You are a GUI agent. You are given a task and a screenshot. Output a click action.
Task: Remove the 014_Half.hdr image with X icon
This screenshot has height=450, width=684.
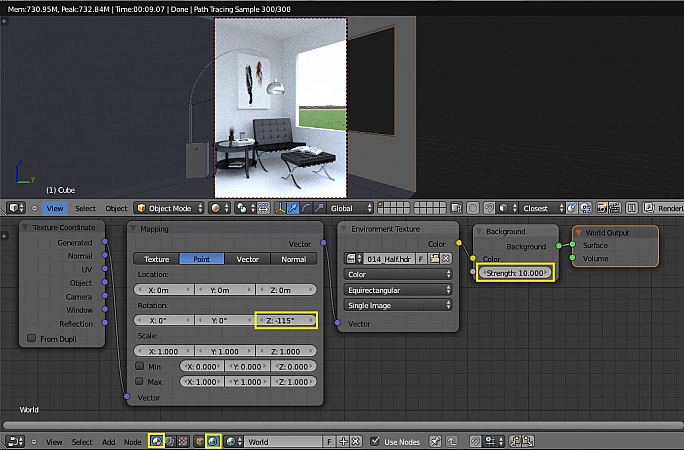[449, 258]
